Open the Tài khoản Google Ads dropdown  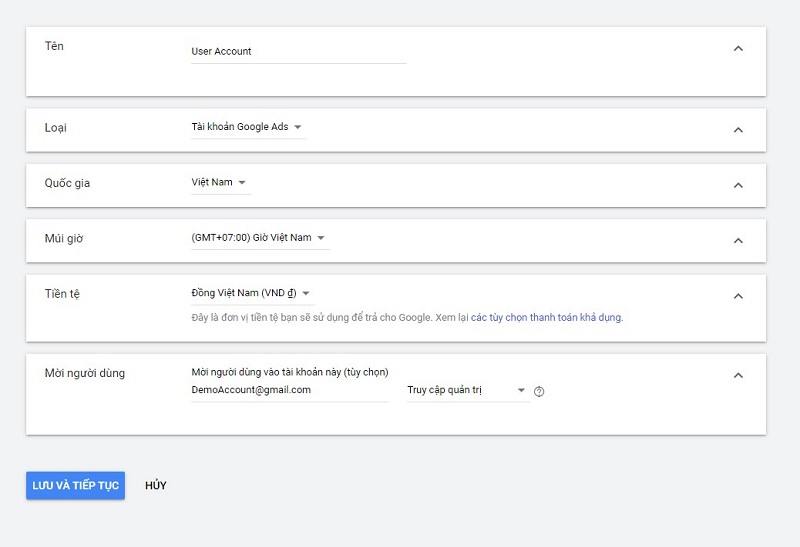pyautogui.click(x=248, y=127)
